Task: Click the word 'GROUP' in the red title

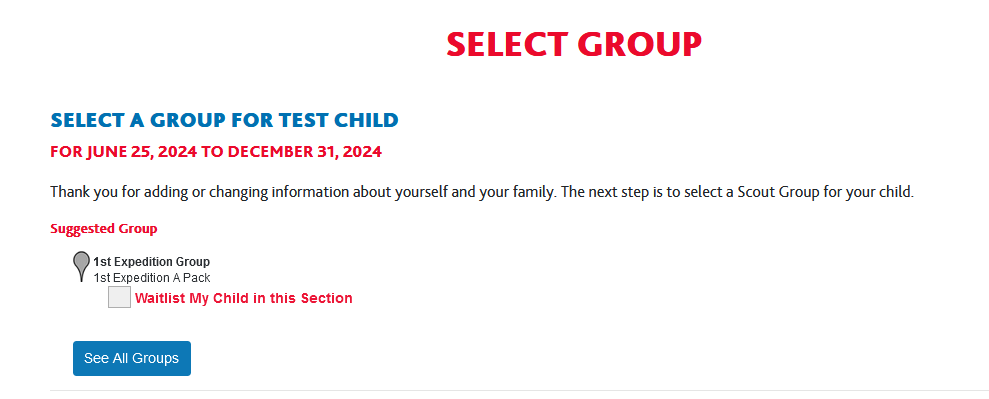Action: pyautogui.click(x=640, y=44)
